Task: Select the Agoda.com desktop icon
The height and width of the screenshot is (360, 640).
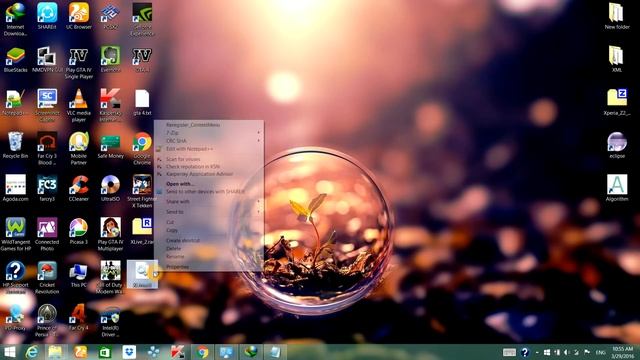Action: [16, 188]
